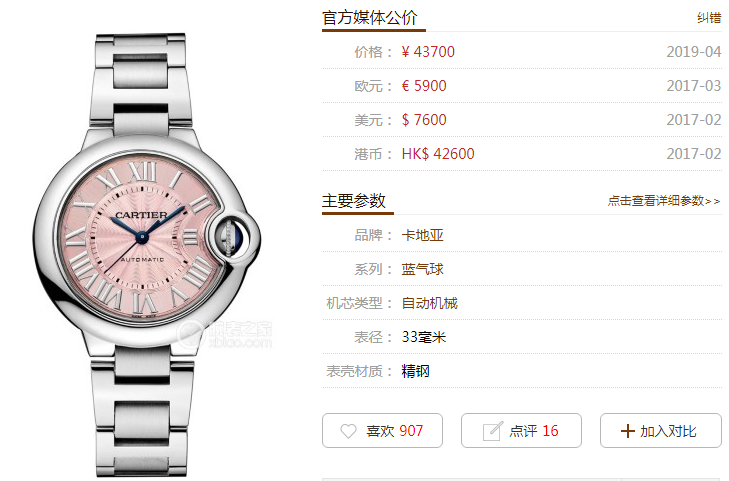Screen dimensions: 729x481
Task: Open the series link 蓝气球
Action: click(422, 269)
